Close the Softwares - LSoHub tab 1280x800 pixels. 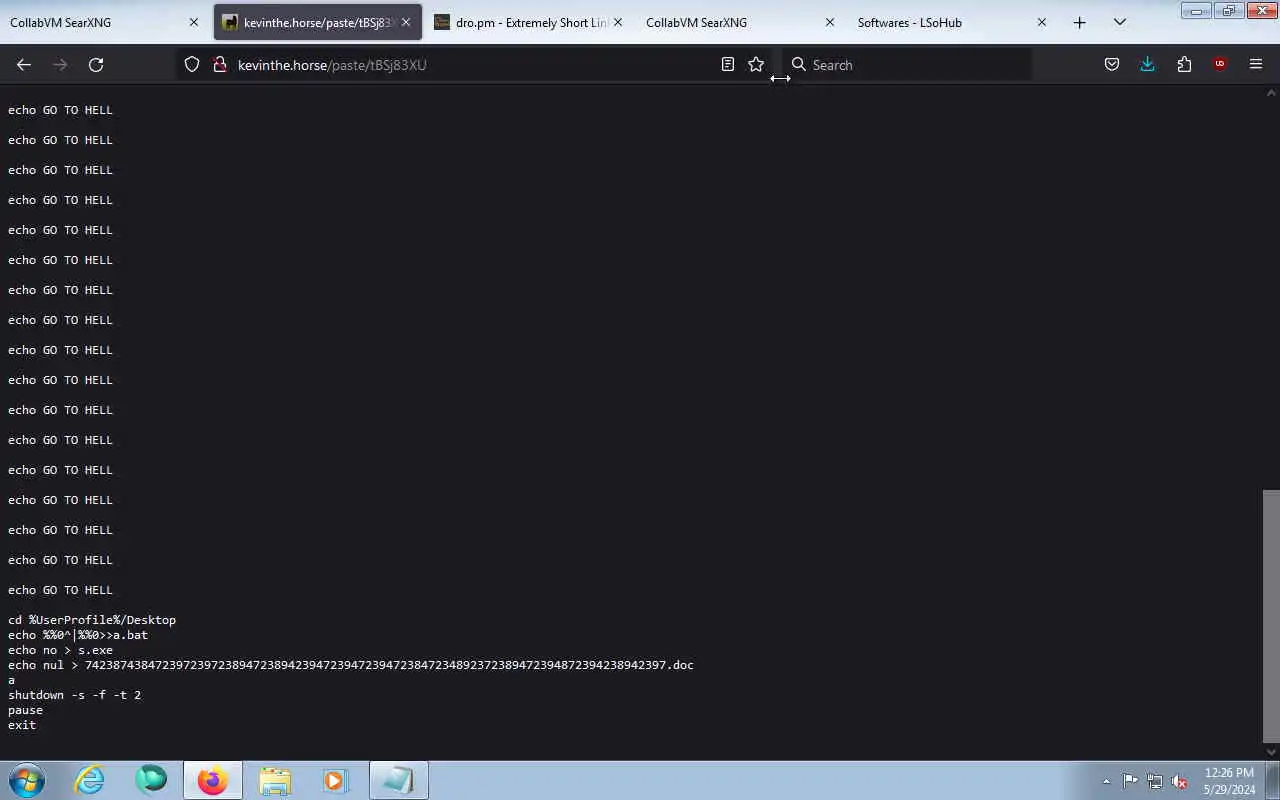click(x=1041, y=22)
